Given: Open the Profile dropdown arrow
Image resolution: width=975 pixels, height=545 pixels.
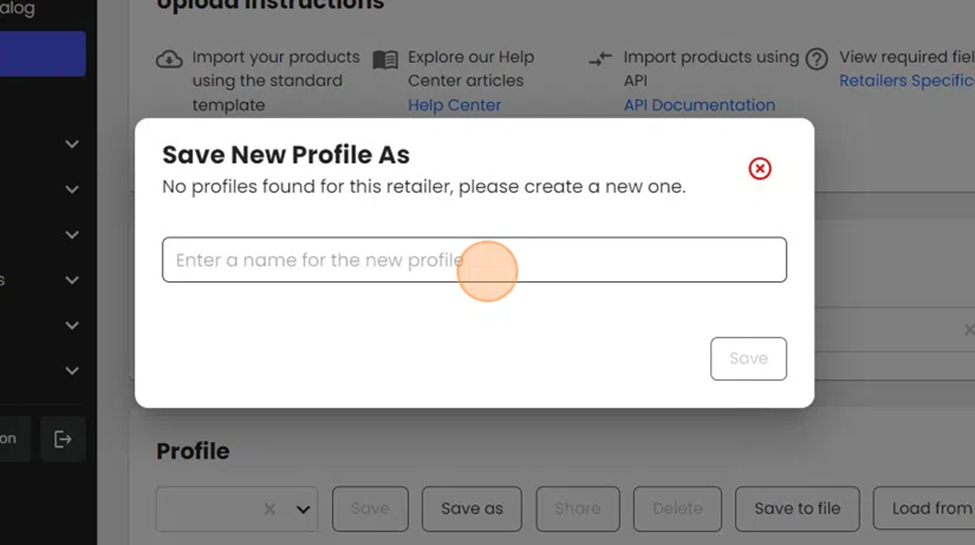Looking at the screenshot, I should point(303,509).
